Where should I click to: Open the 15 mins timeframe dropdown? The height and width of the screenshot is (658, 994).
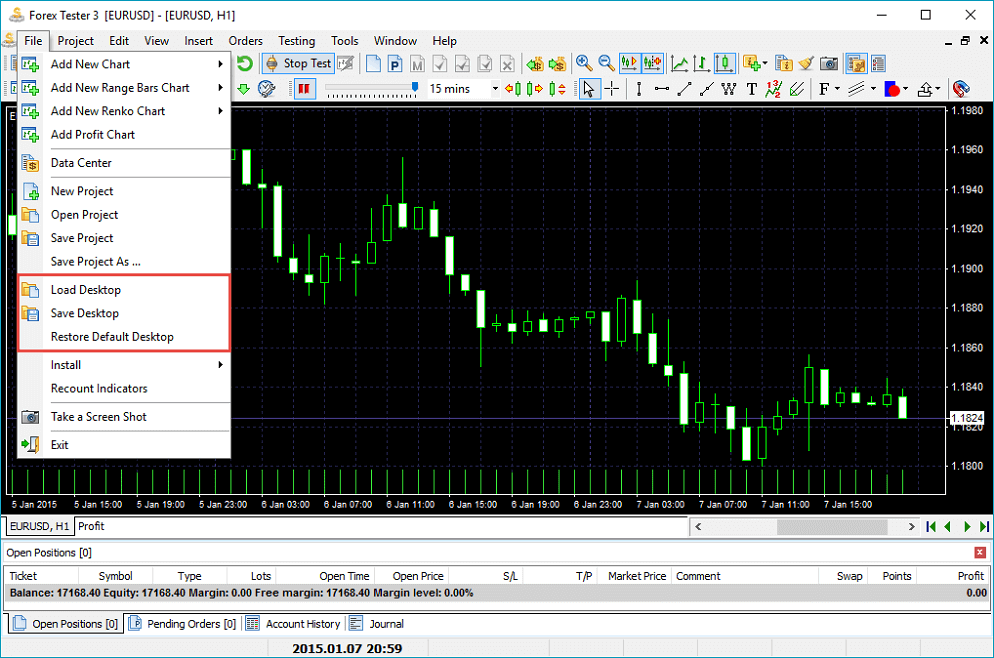pyautogui.click(x=495, y=89)
